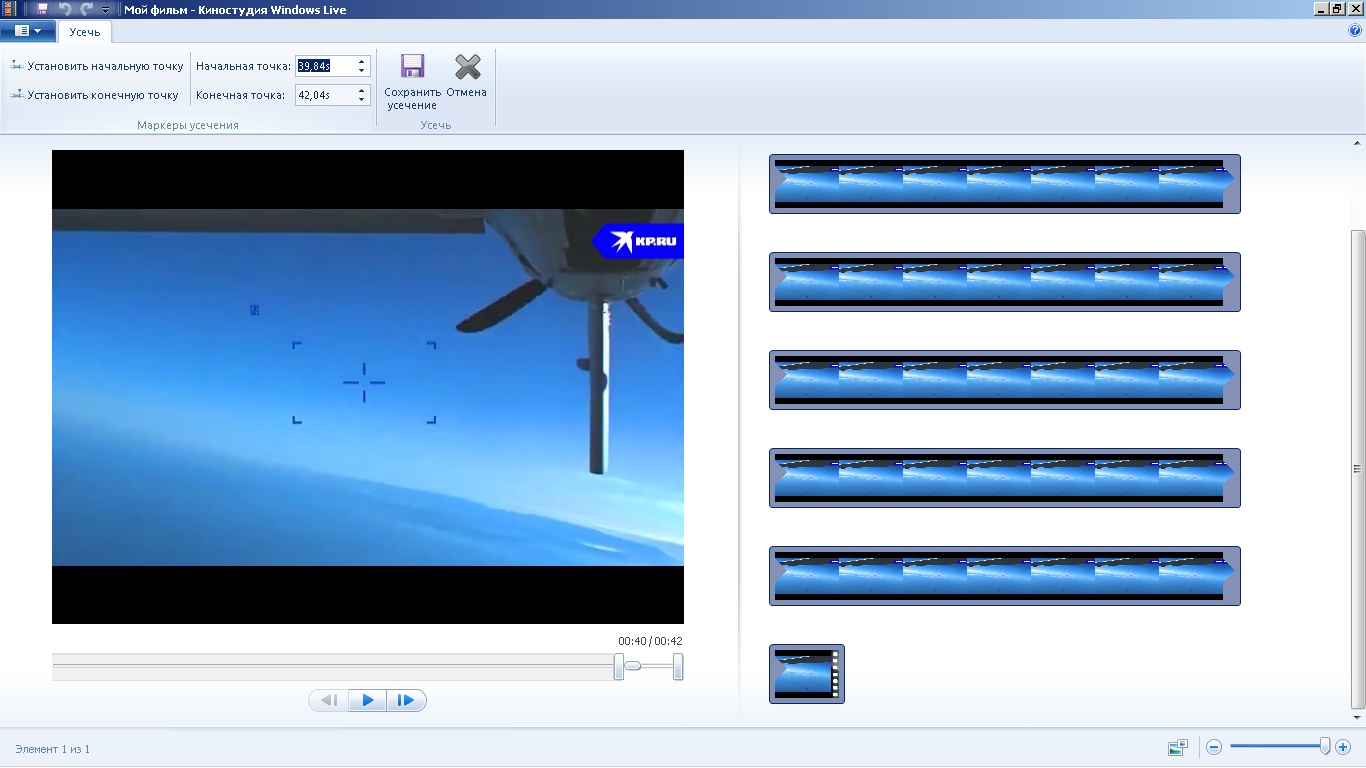Click the end point input field
The height and width of the screenshot is (768, 1366).
(324, 95)
